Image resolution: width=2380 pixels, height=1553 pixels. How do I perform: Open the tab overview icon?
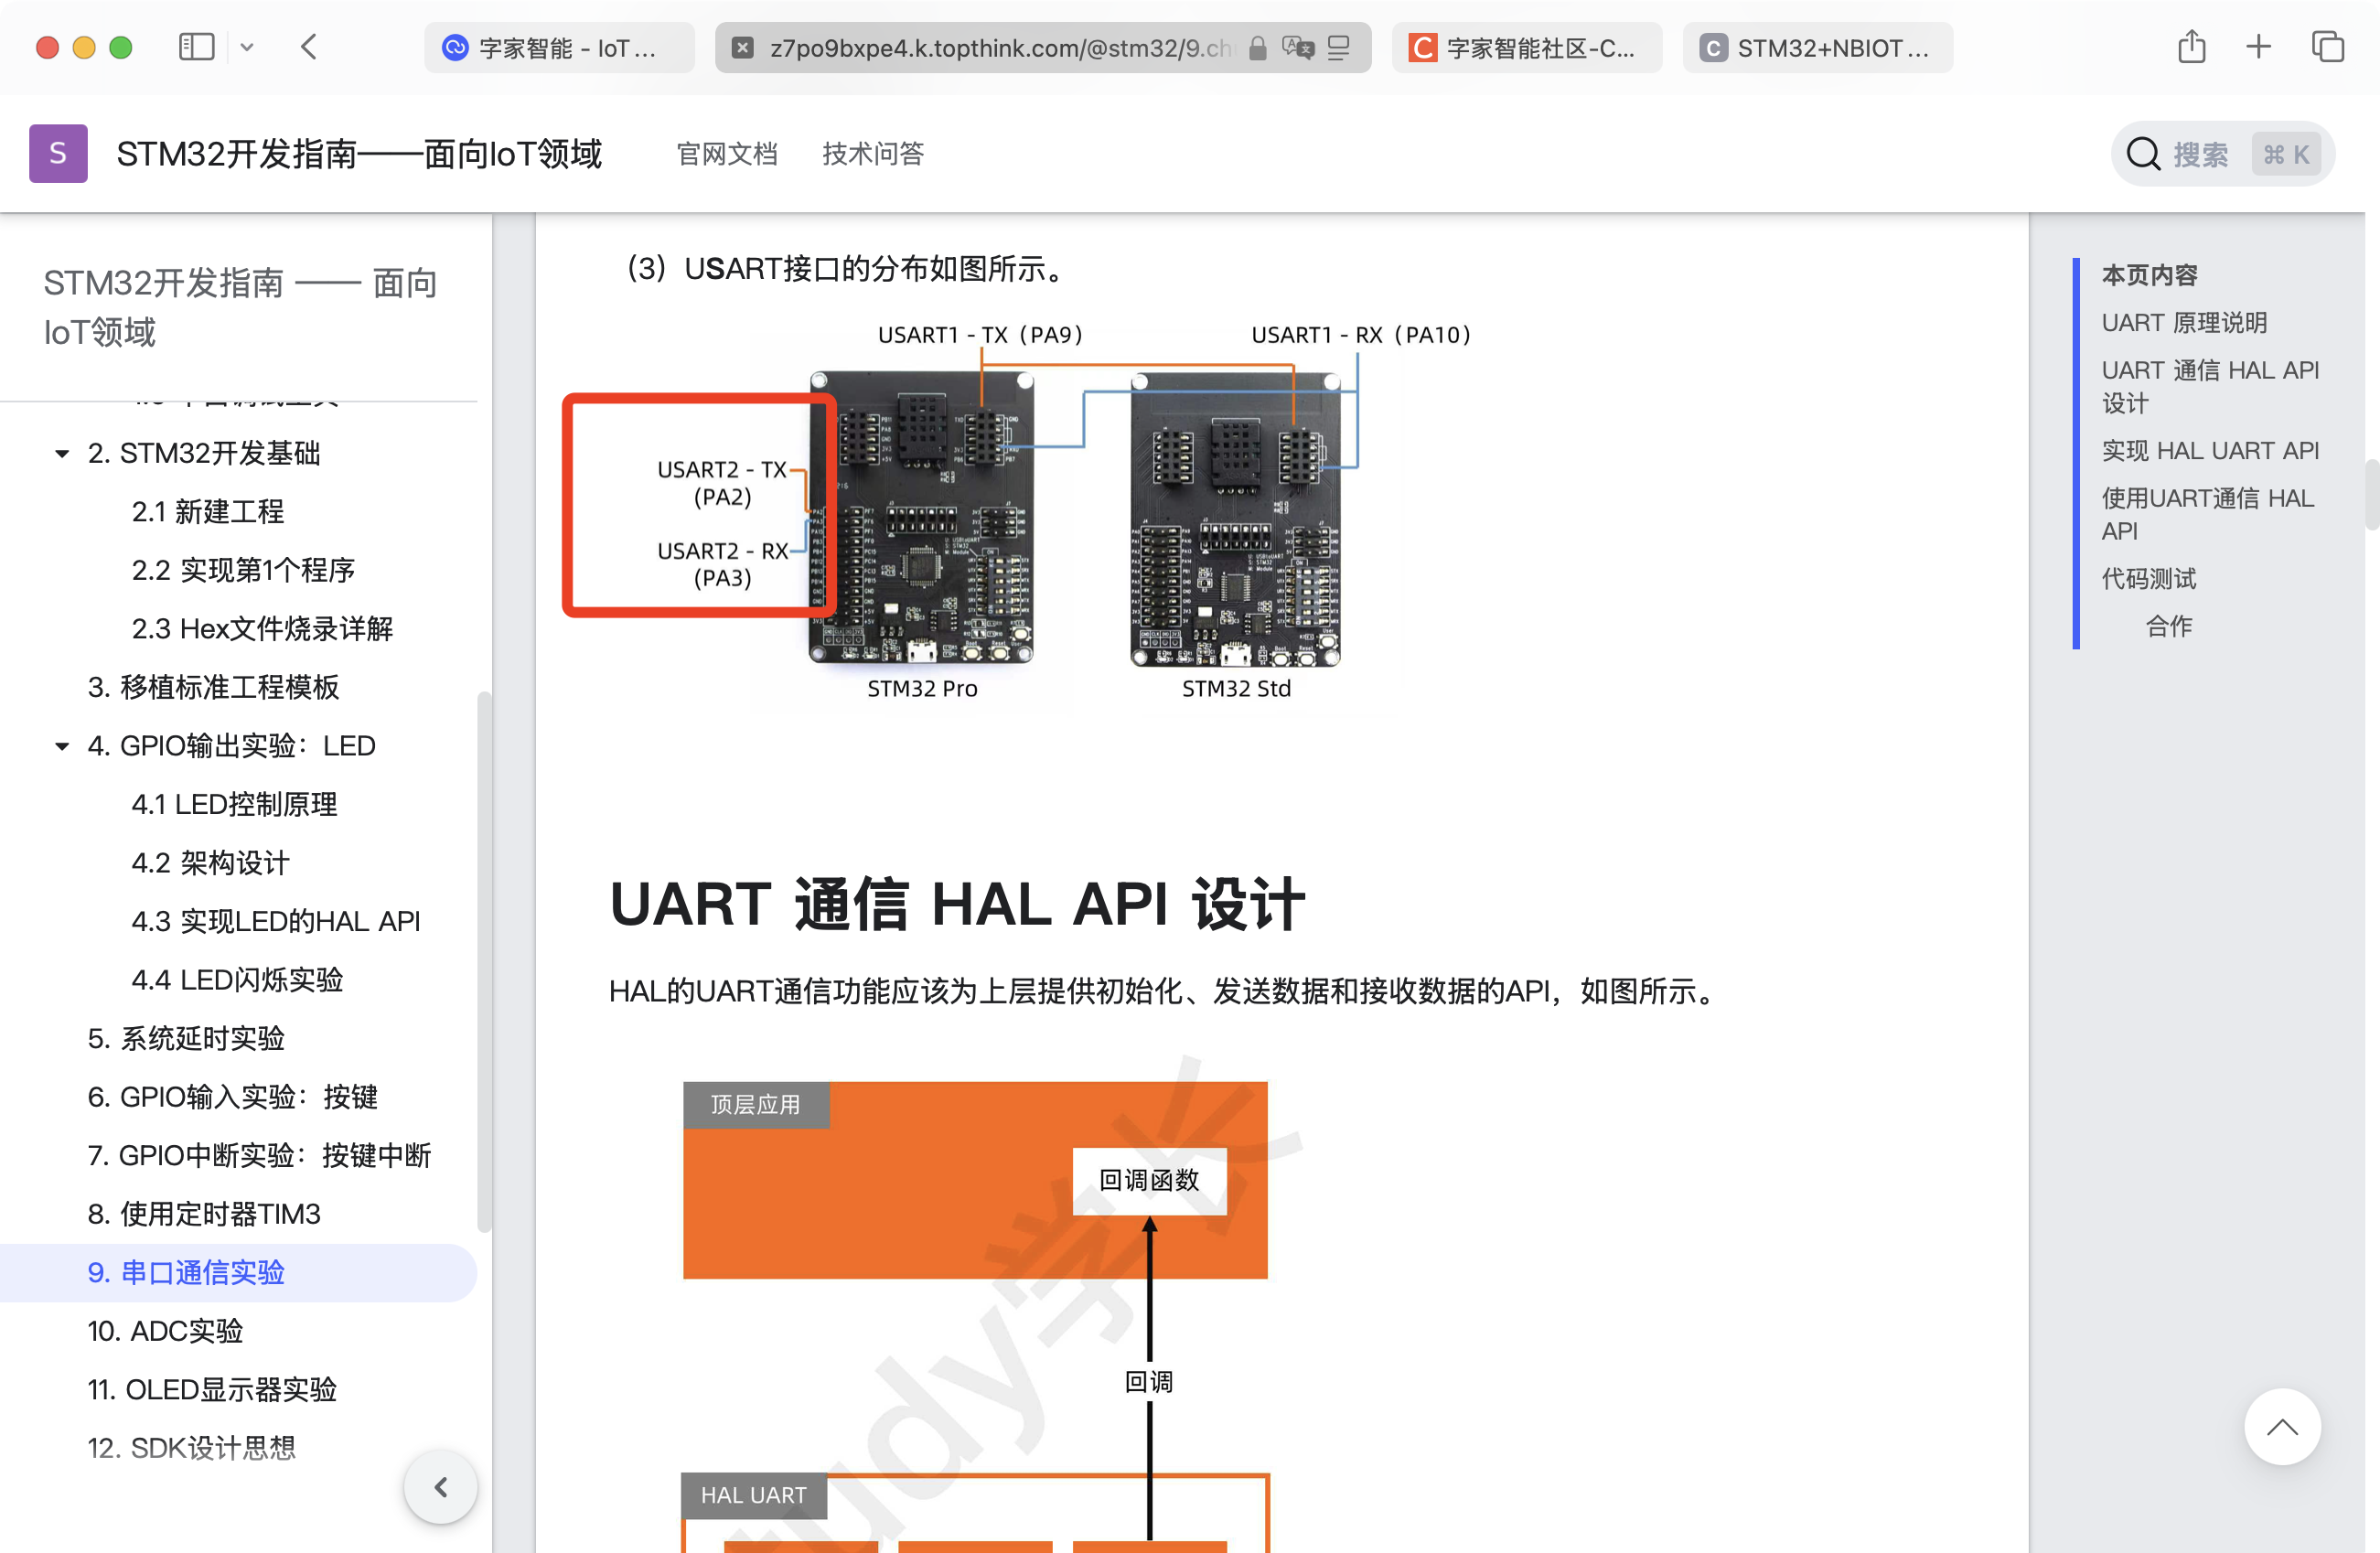[x=2327, y=47]
